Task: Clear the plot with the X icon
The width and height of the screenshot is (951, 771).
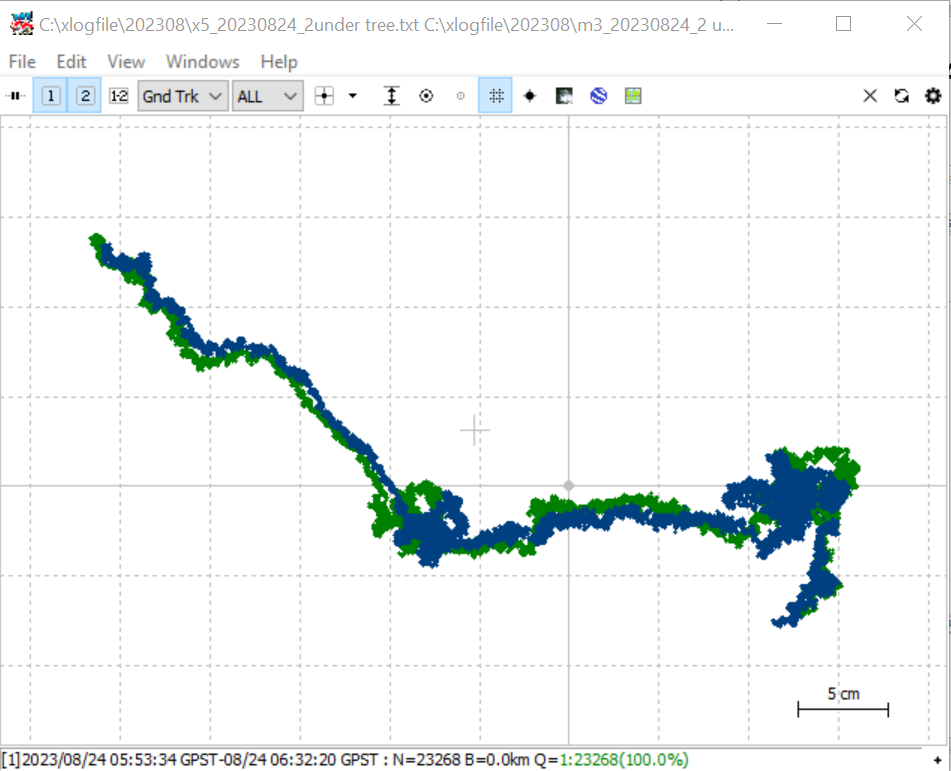Action: point(870,96)
